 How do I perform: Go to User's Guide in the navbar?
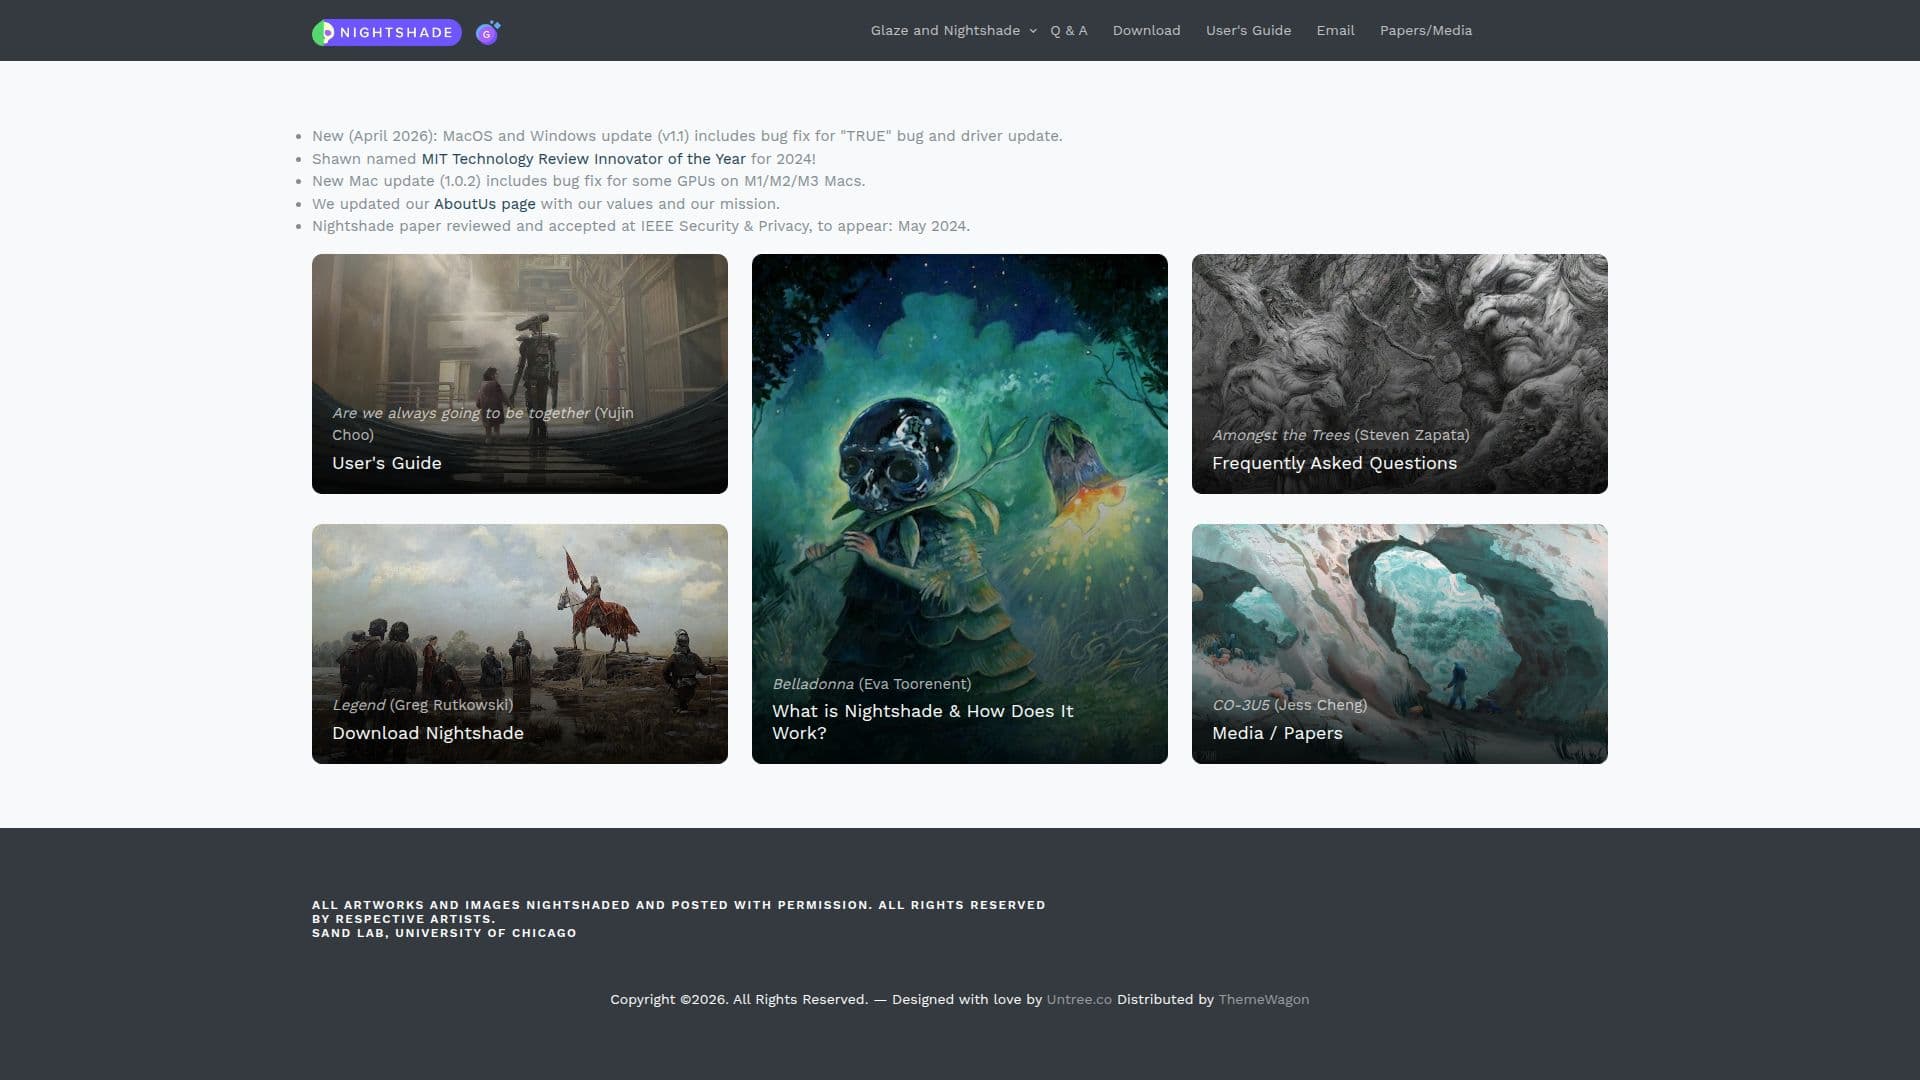tap(1248, 31)
